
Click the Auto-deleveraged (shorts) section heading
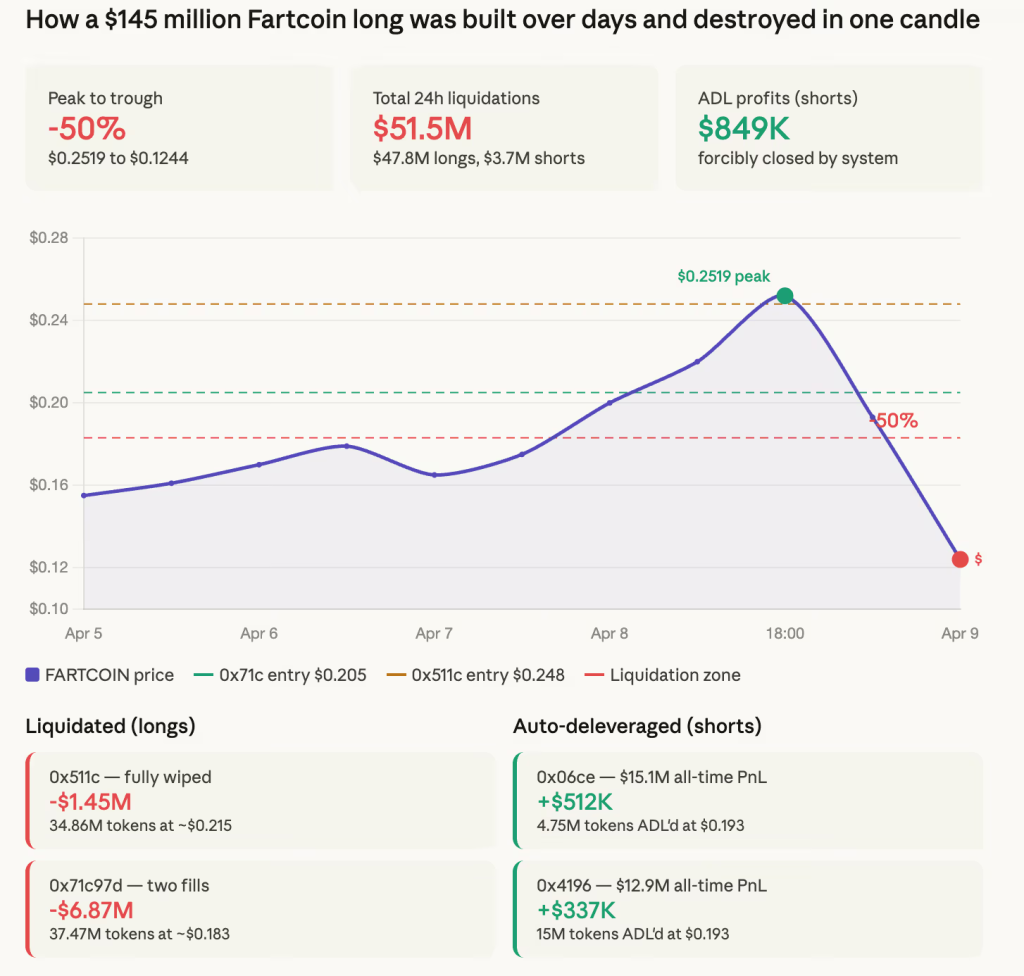tap(637, 726)
